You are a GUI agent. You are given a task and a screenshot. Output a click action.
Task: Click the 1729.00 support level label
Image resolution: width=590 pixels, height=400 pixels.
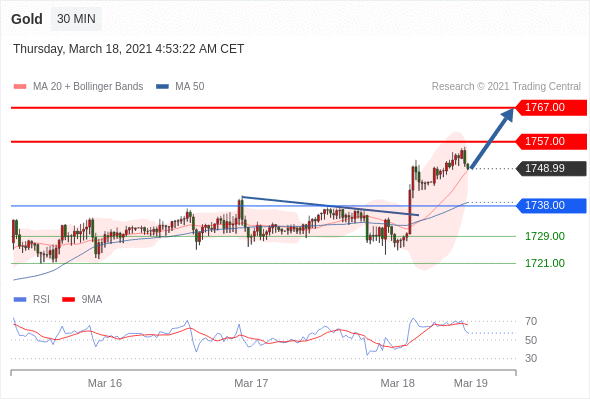pyautogui.click(x=545, y=236)
